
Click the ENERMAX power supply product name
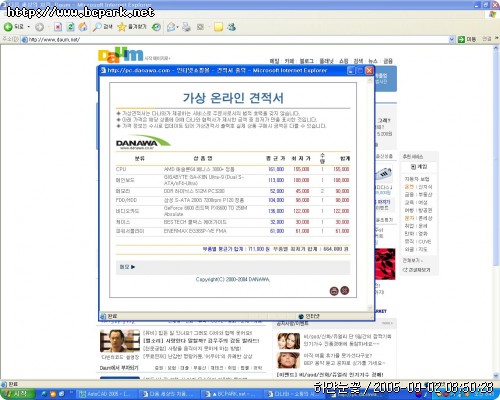(x=195, y=231)
